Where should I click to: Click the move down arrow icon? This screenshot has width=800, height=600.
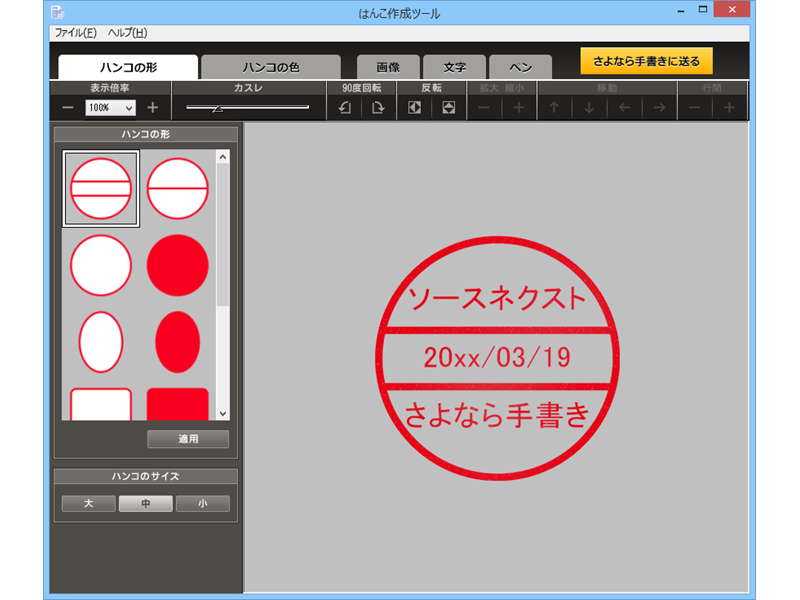(589, 108)
